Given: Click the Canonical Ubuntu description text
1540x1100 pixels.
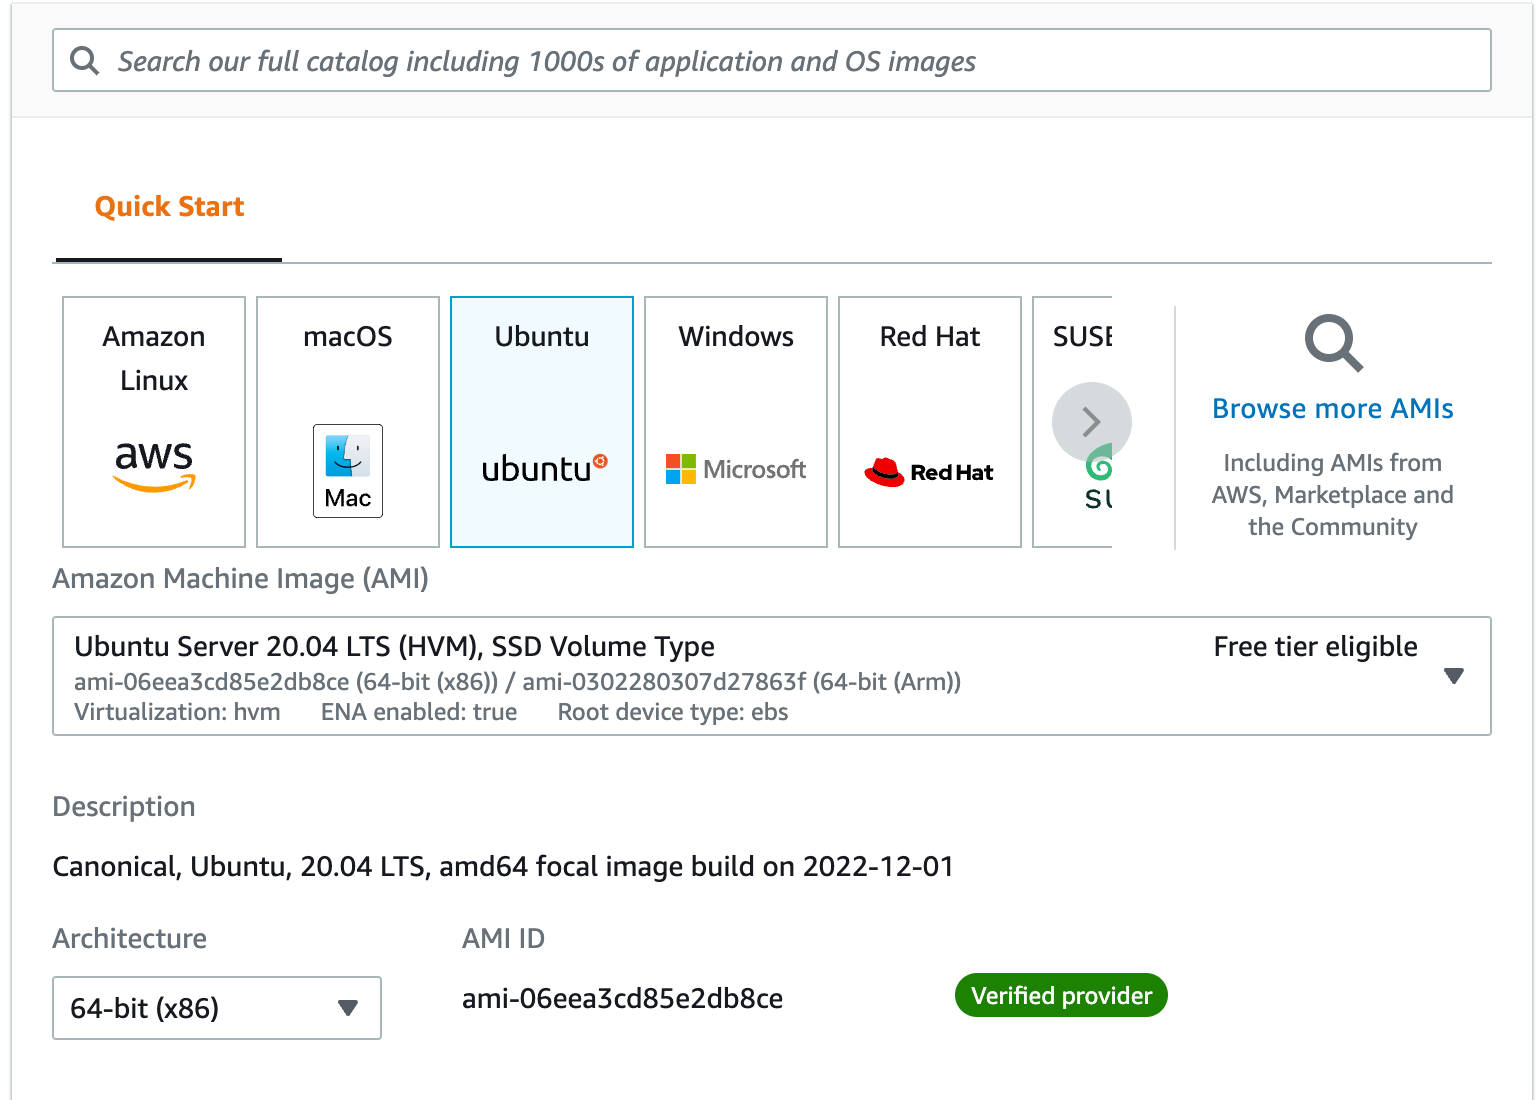Looking at the screenshot, I should click(503, 866).
